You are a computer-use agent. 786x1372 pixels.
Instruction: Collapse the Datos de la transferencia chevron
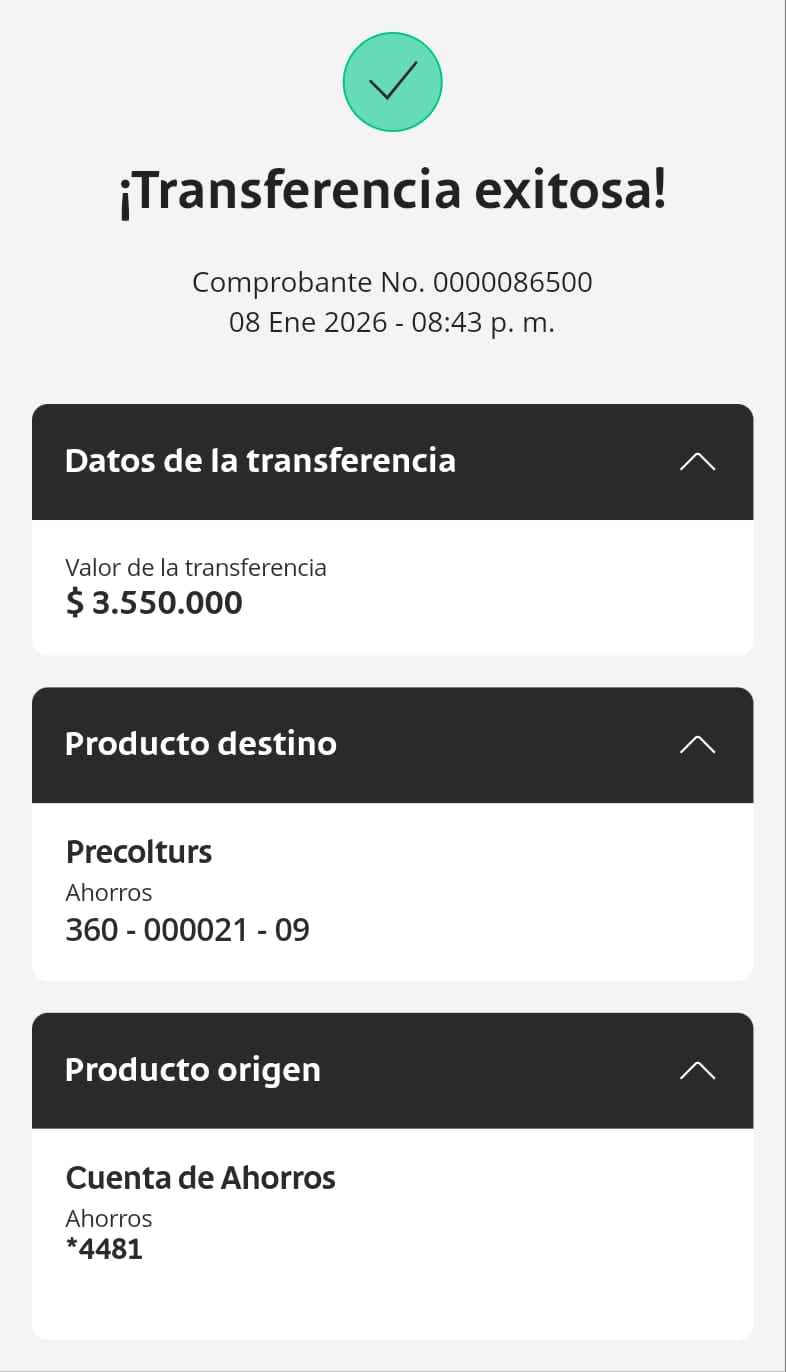697,461
